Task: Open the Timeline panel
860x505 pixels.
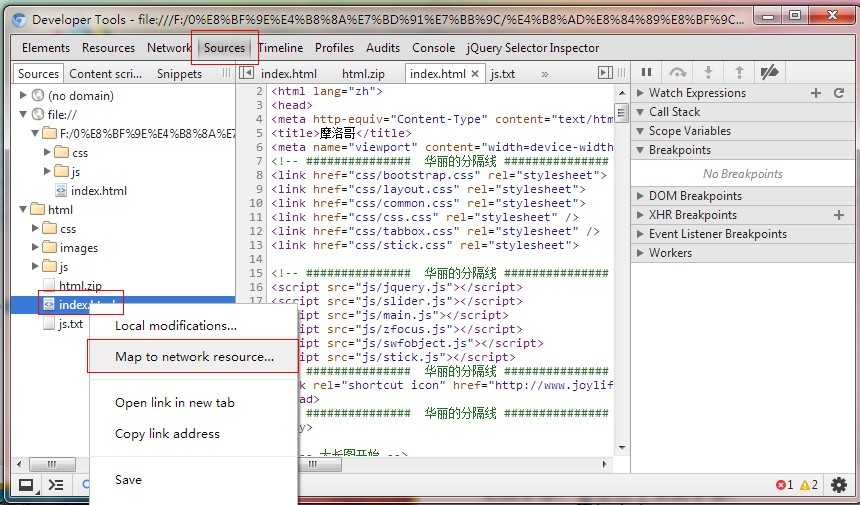Action: point(280,48)
